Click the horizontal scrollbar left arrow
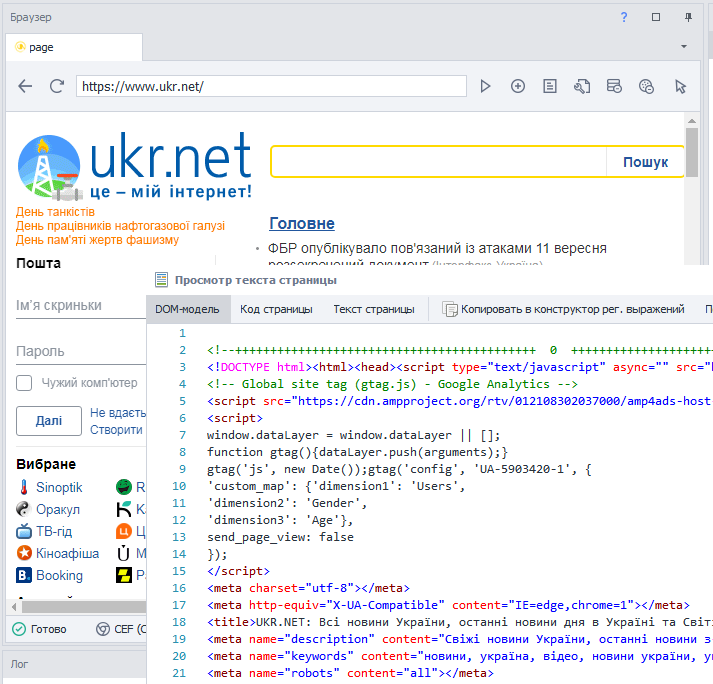This screenshot has height=684, width=713. pyautogui.click(x=15, y=607)
